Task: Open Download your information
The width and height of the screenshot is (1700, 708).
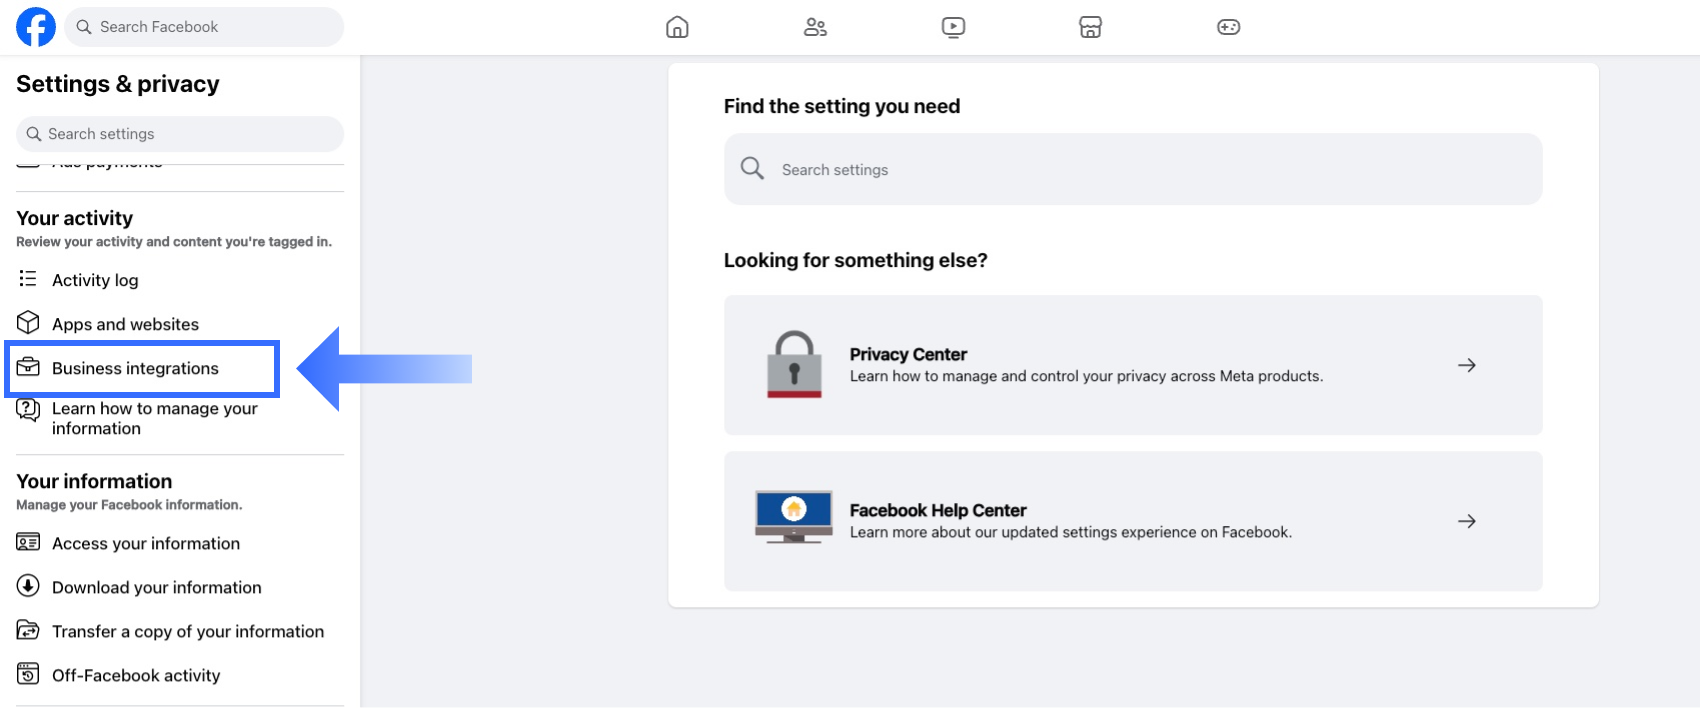Action: click(x=156, y=587)
